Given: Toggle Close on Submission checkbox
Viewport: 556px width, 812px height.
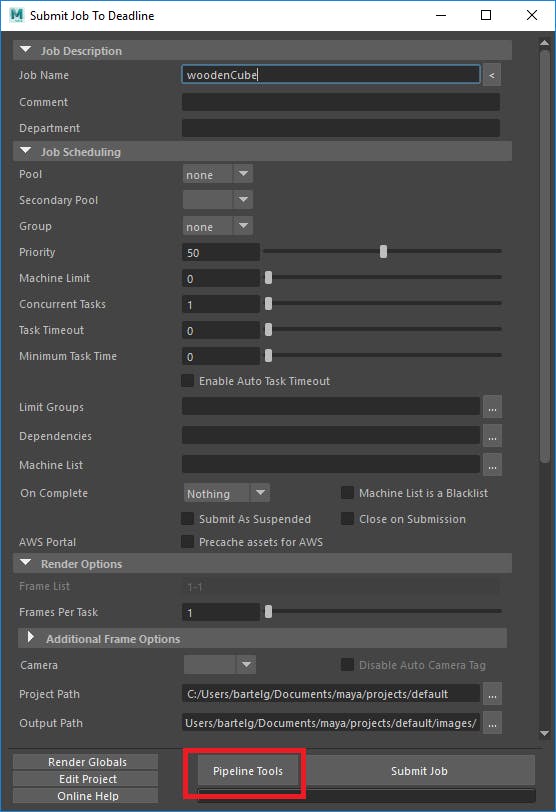Looking at the screenshot, I should (347, 518).
